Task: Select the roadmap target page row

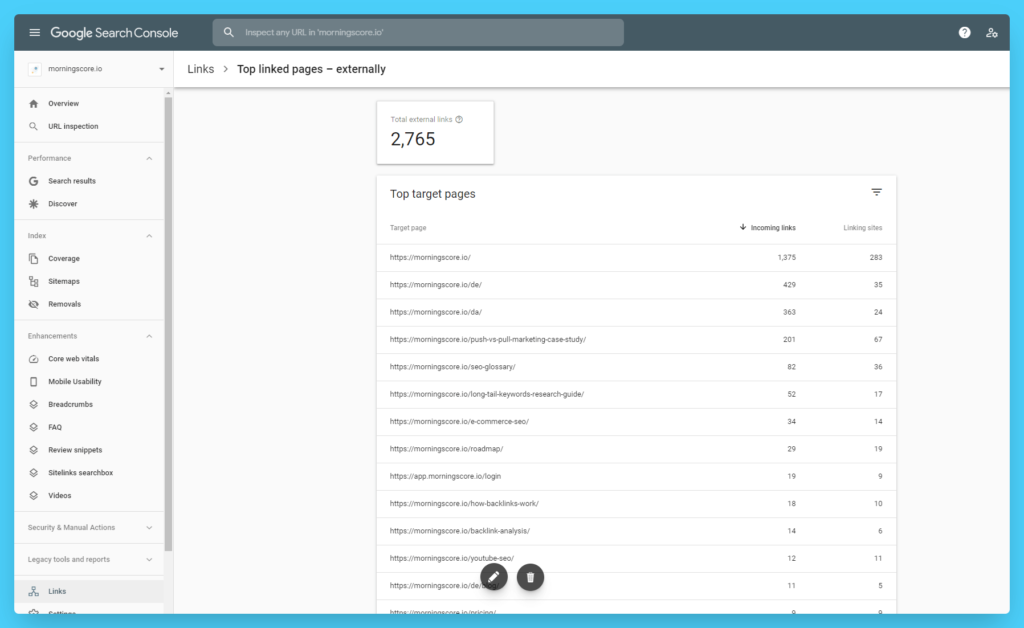Action: (x=636, y=449)
